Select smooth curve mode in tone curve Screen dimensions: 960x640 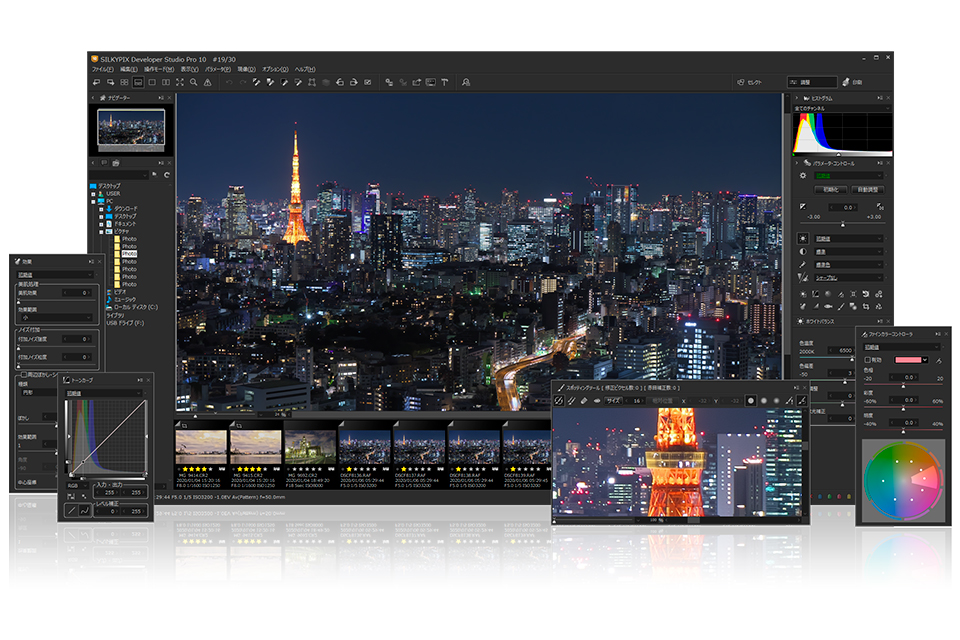coord(85,510)
